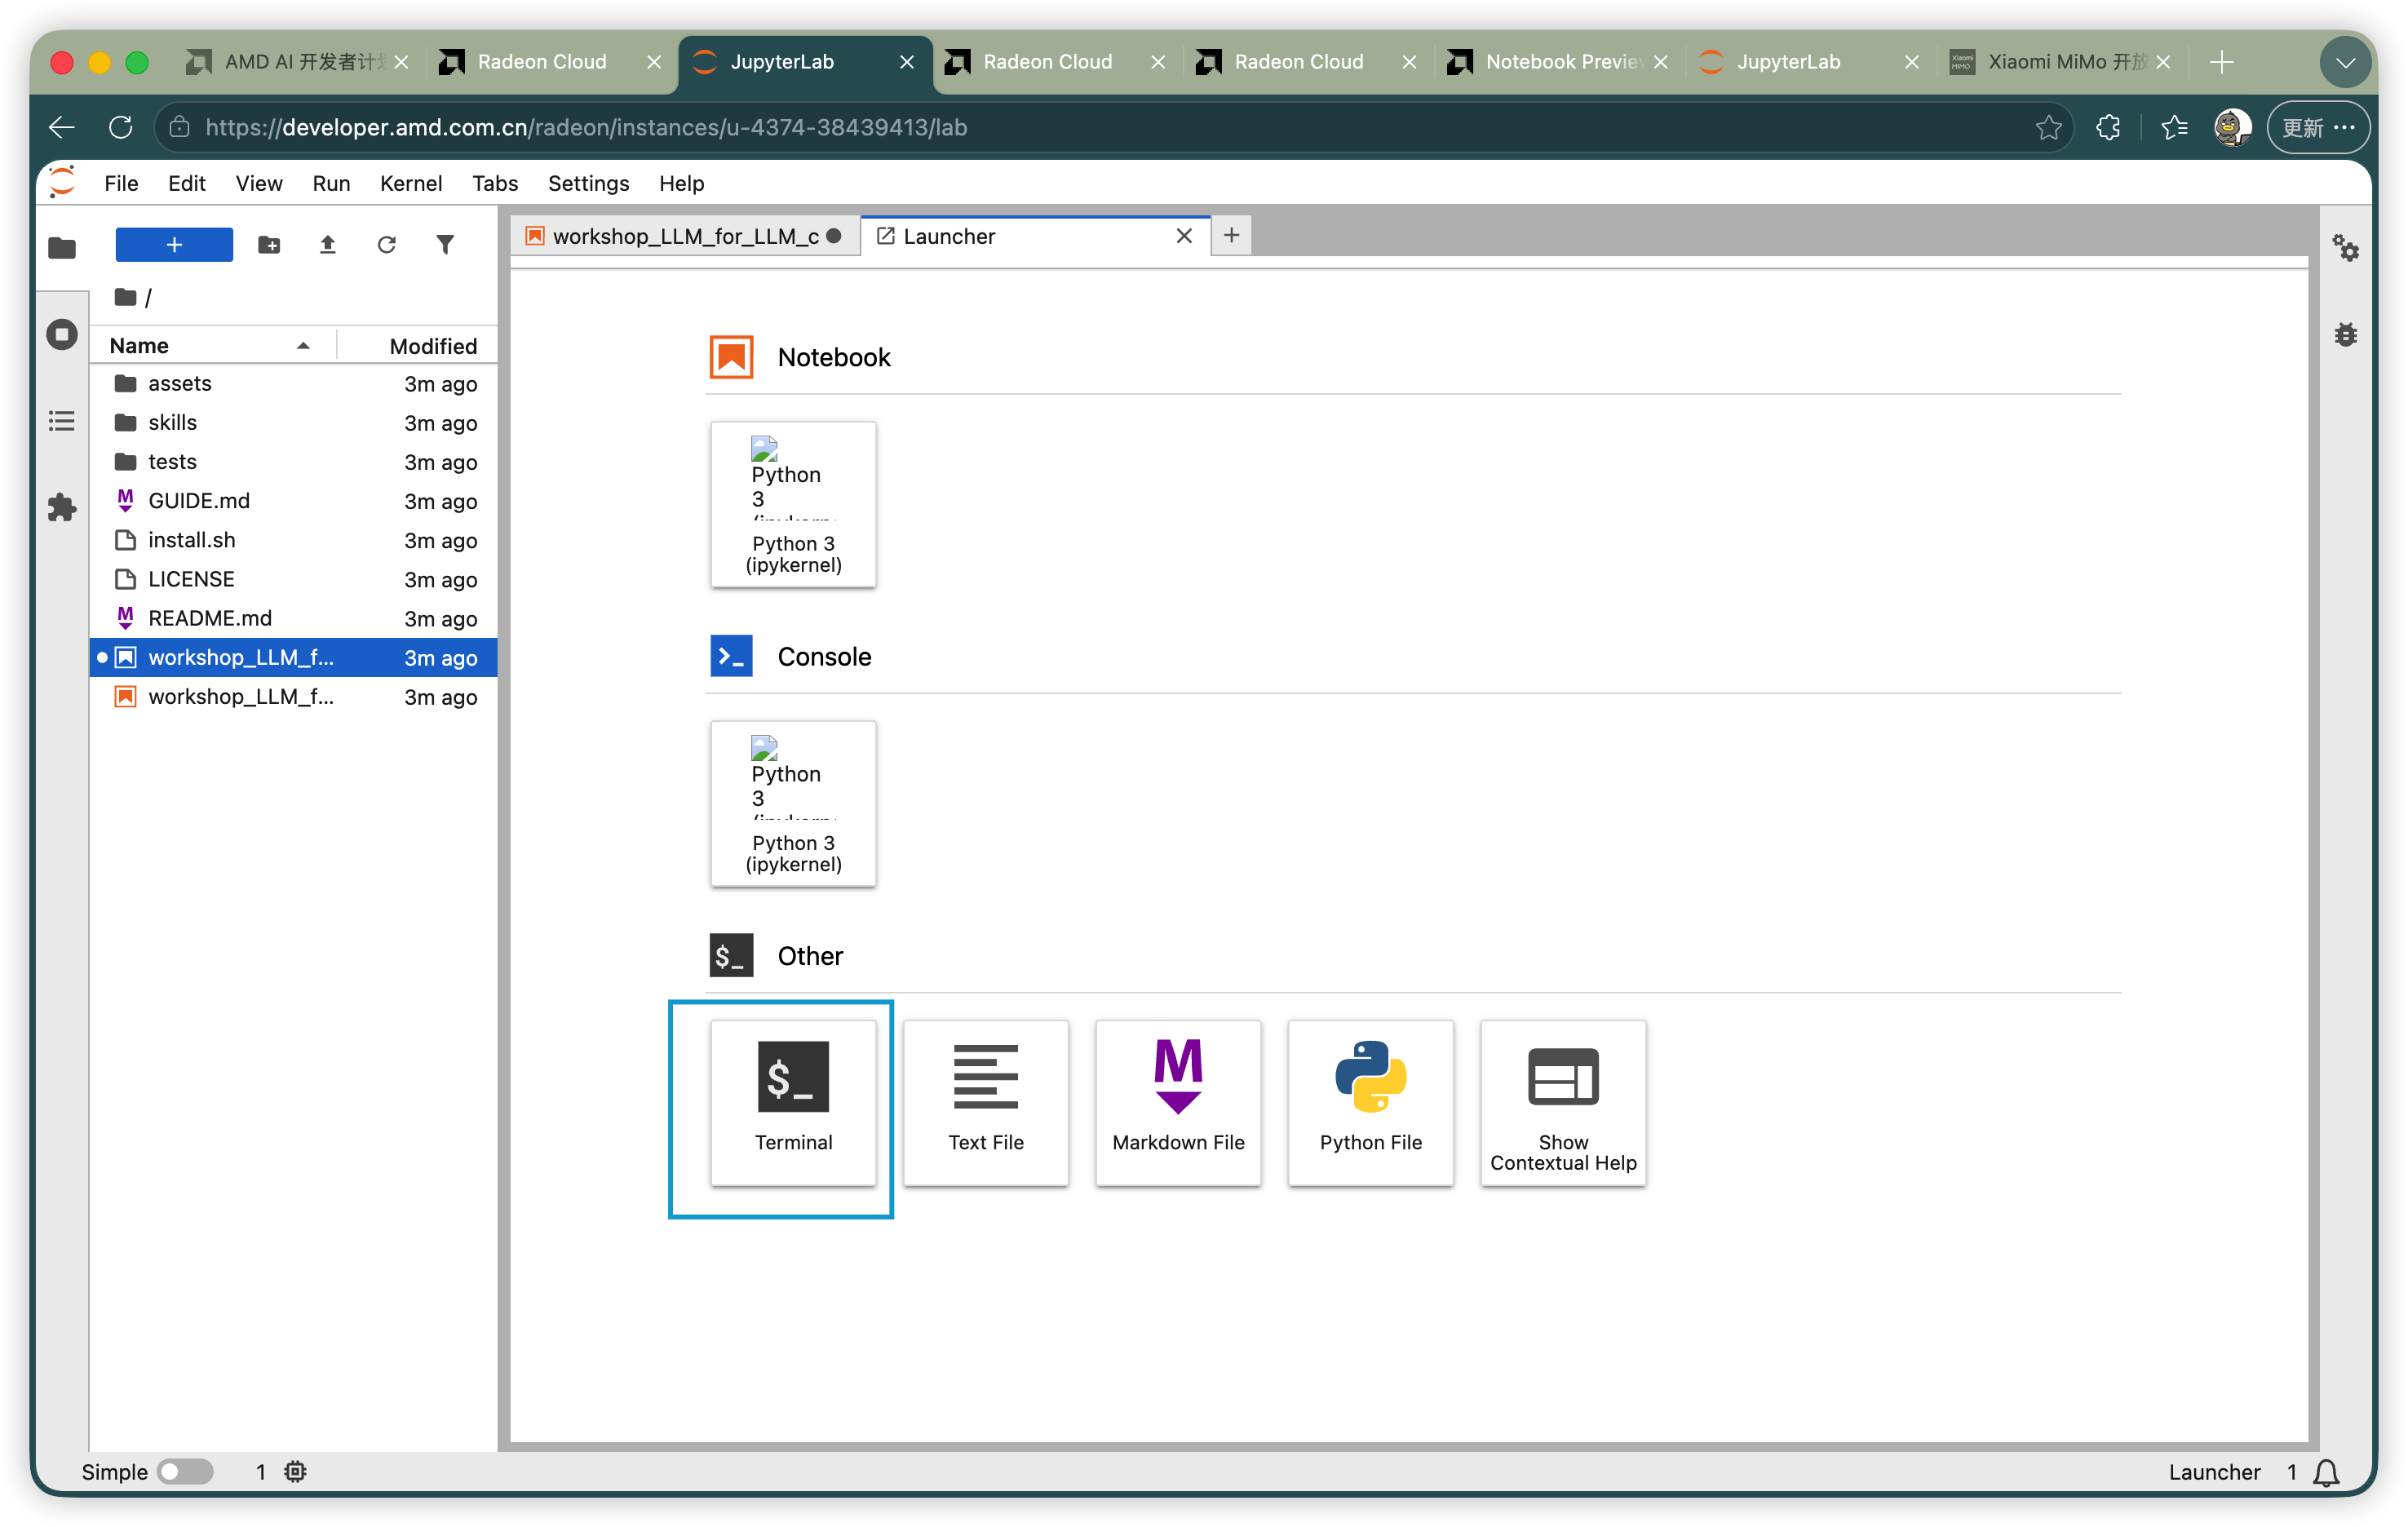2408x1527 pixels.
Task: Open the file browser sidebar panel
Action: click(x=62, y=247)
